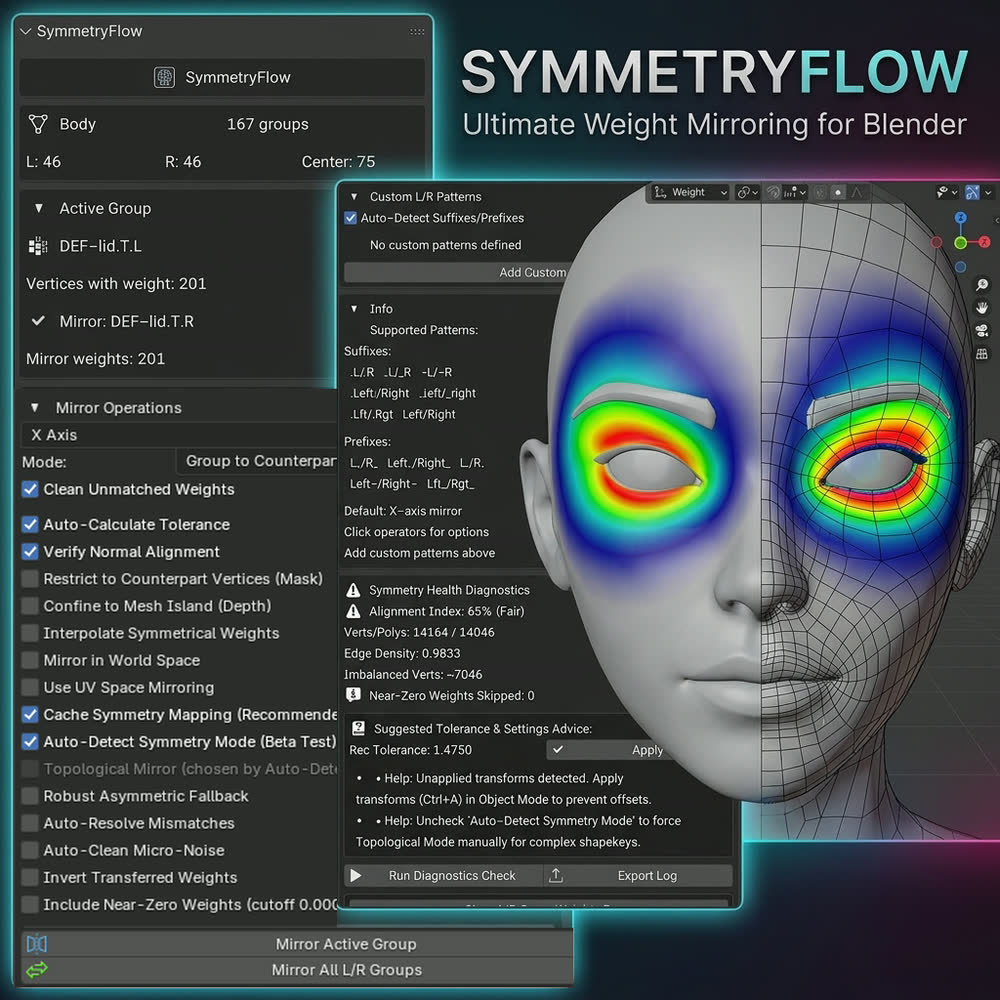The width and height of the screenshot is (1000, 1000).
Task: Click the blue Z axis gizmo handle
Action: point(960,217)
